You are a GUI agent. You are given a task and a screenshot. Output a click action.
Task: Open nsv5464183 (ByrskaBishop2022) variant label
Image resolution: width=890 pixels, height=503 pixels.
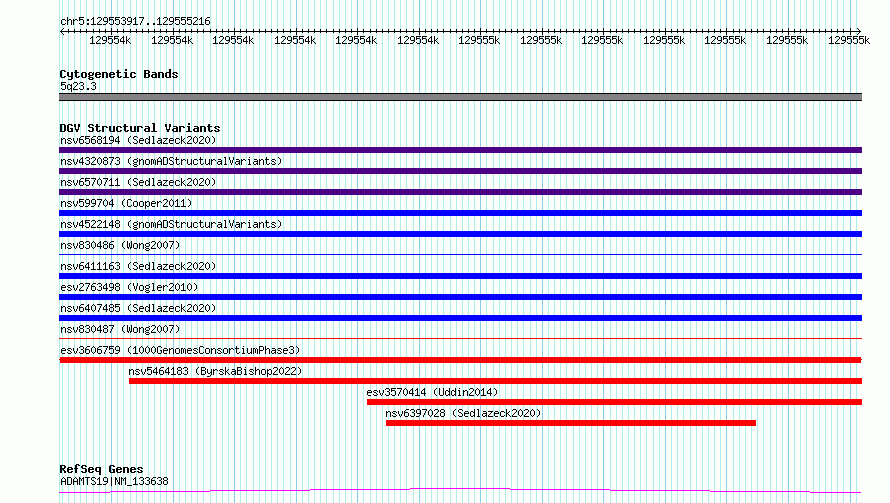215,371
